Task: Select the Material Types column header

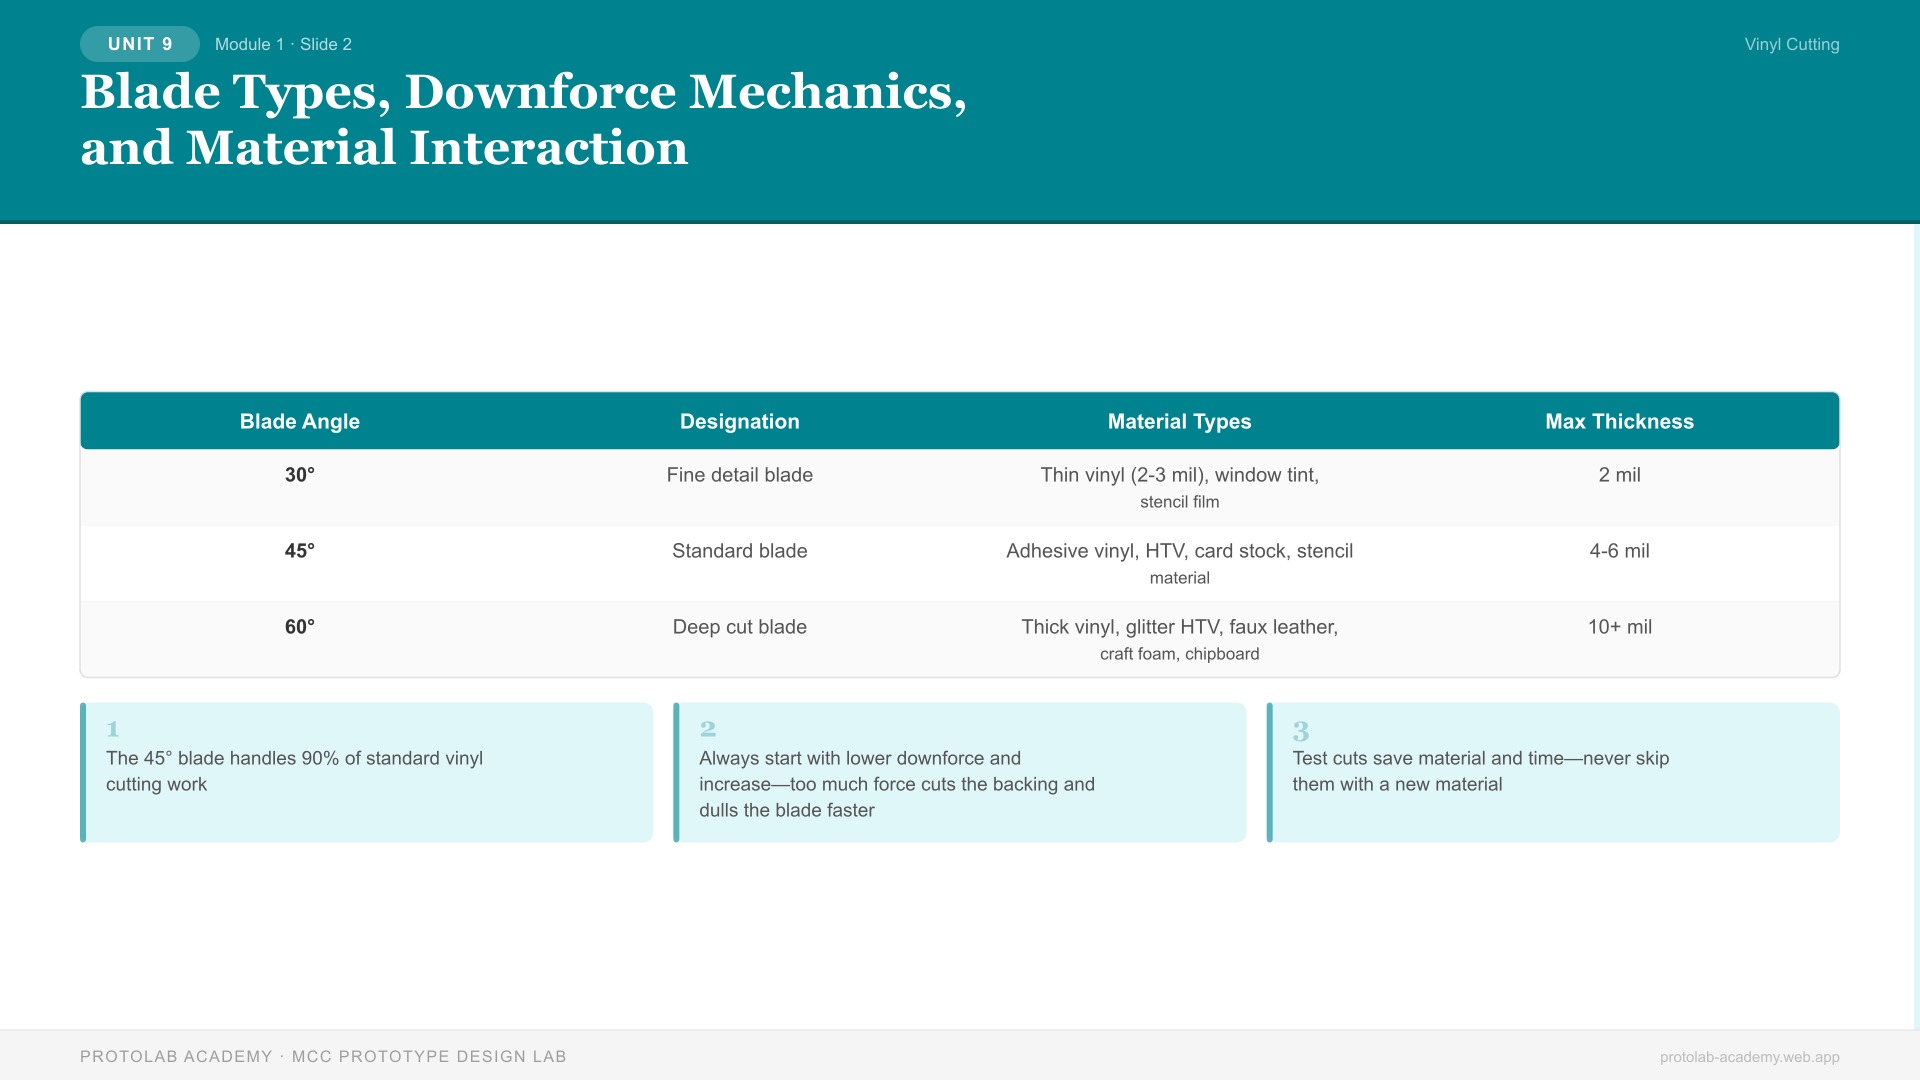Action: [x=1179, y=421]
